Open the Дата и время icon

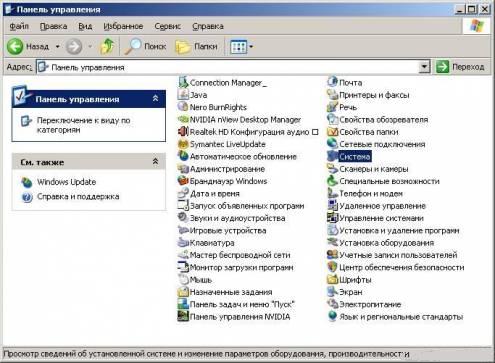click(x=209, y=194)
